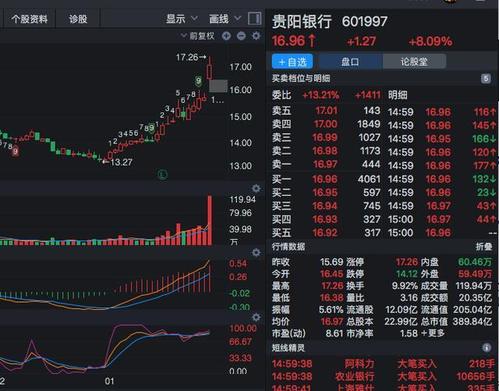Click the green L marker below chart
The width and height of the screenshot is (499, 391).
click(162, 174)
